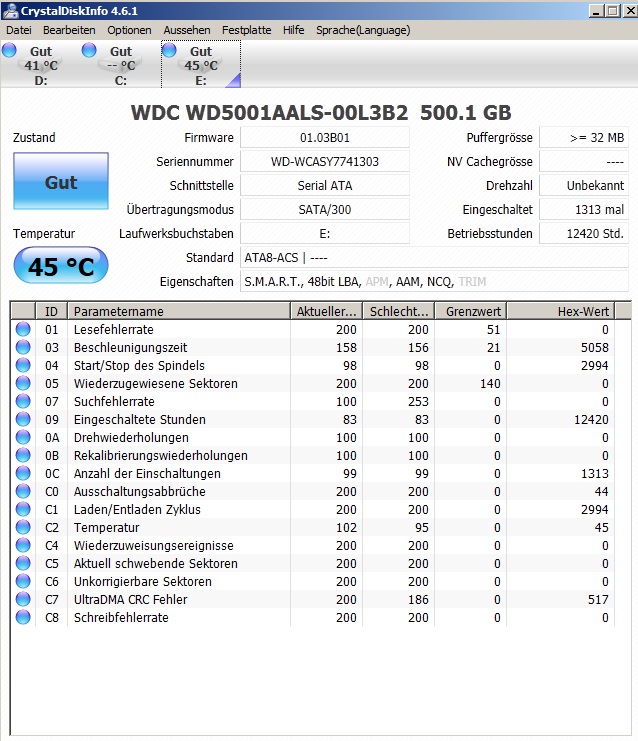638x741 pixels.
Task: Click status orb of UltraDMA CRC Fehler row
Action: coord(23,599)
